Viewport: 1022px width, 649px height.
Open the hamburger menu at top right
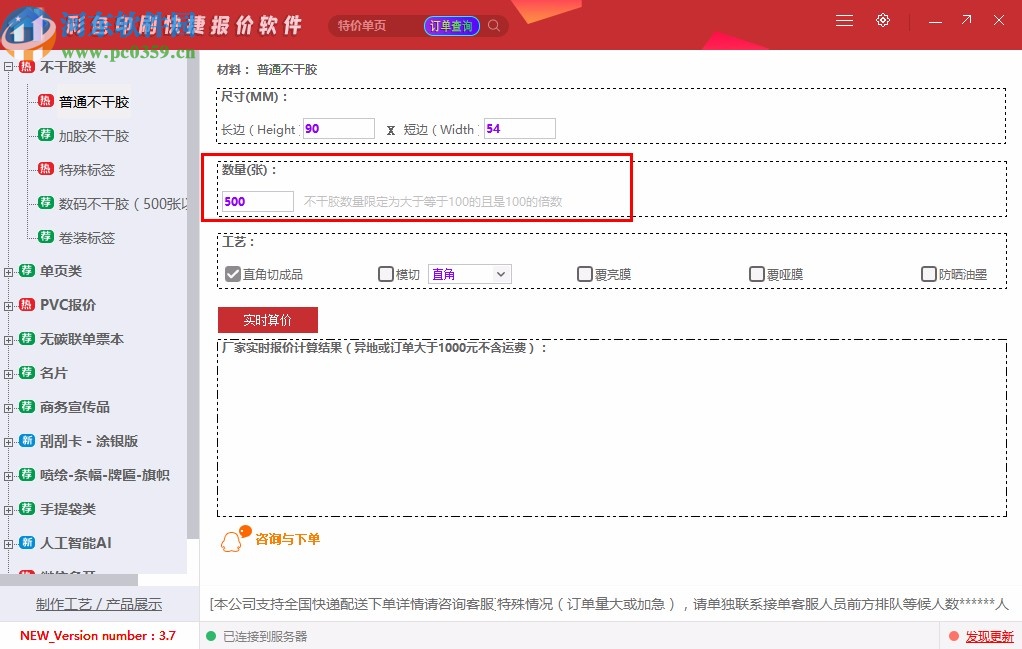(843, 19)
